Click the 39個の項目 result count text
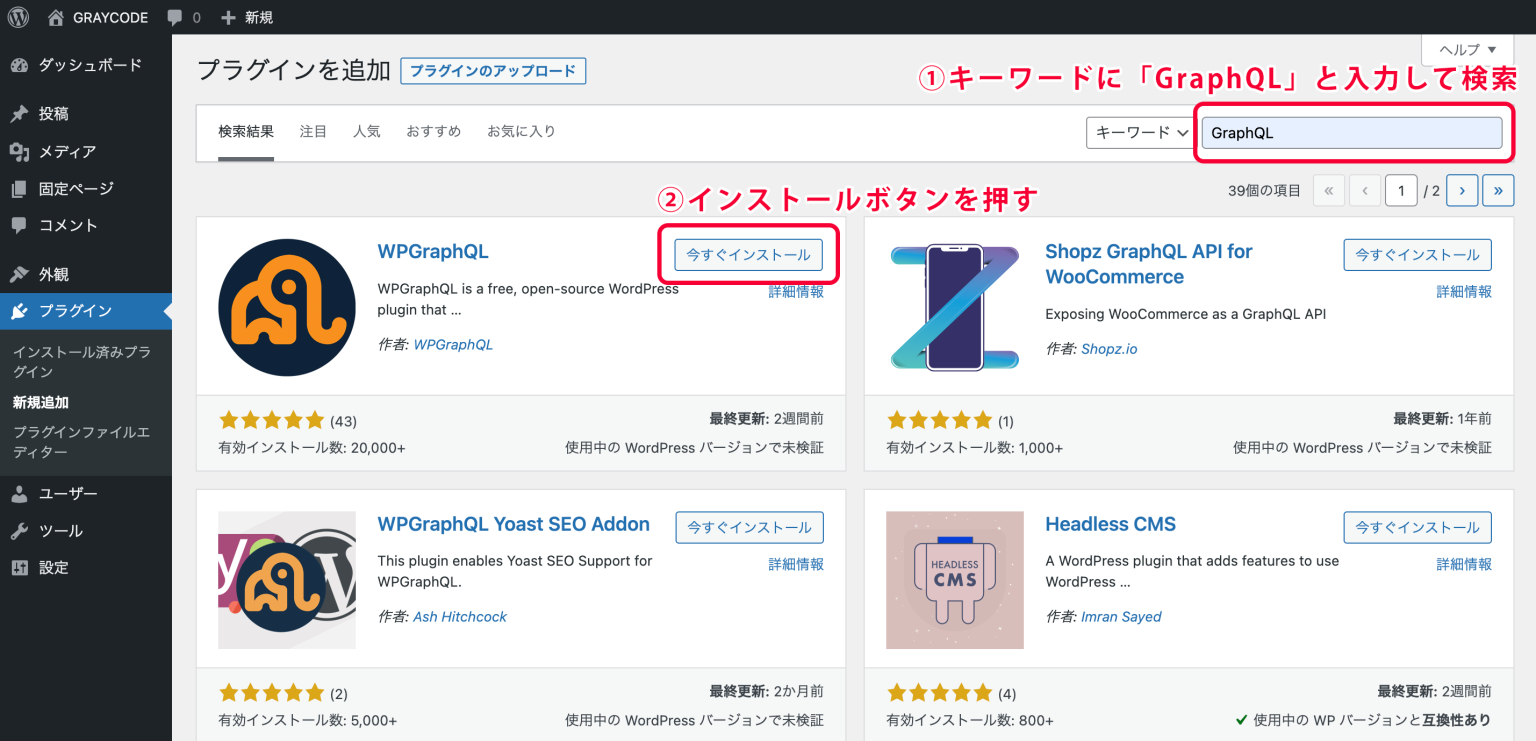1536x741 pixels. pyautogui.click(x=1264, y=190)
